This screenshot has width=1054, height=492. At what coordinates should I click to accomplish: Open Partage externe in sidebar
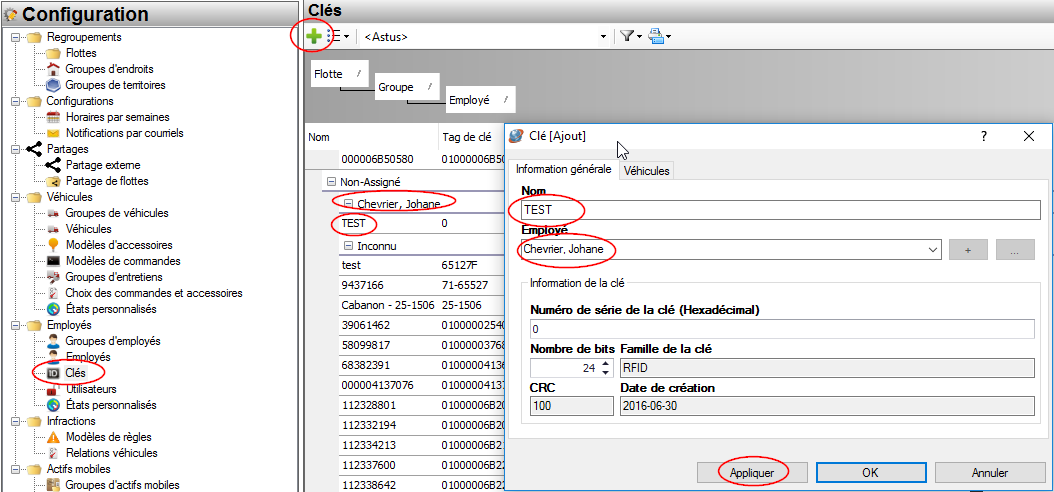pos(102,165)
